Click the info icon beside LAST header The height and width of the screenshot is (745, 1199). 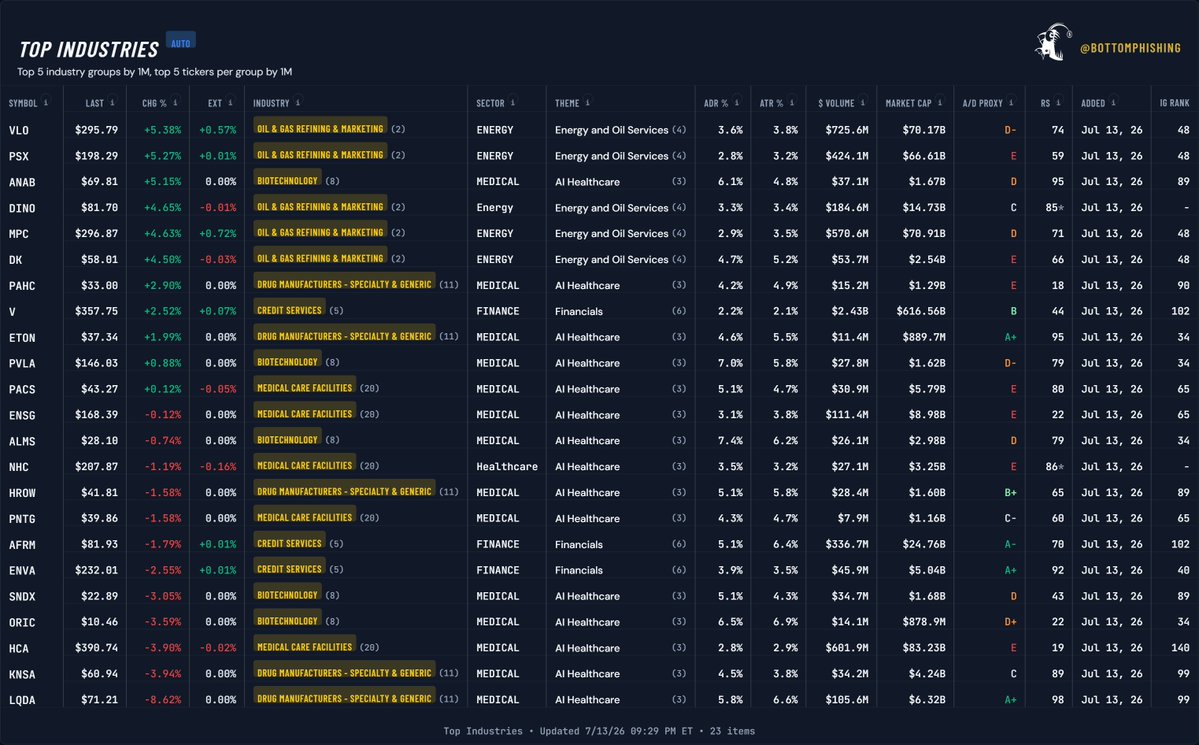coord(112,102)
